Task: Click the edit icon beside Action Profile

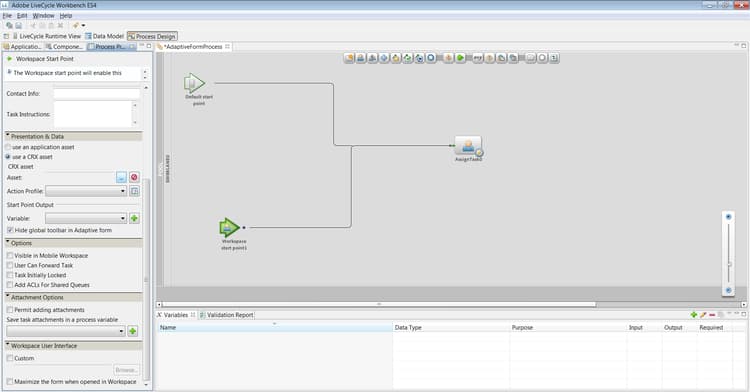Action: tap(134, 191)
